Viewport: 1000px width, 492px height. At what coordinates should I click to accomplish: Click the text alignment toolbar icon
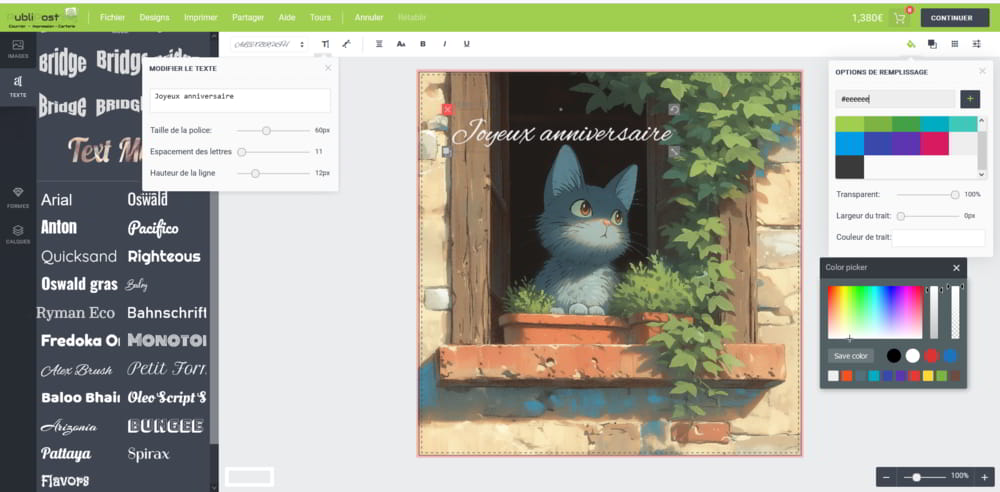(x=379, y=44)
